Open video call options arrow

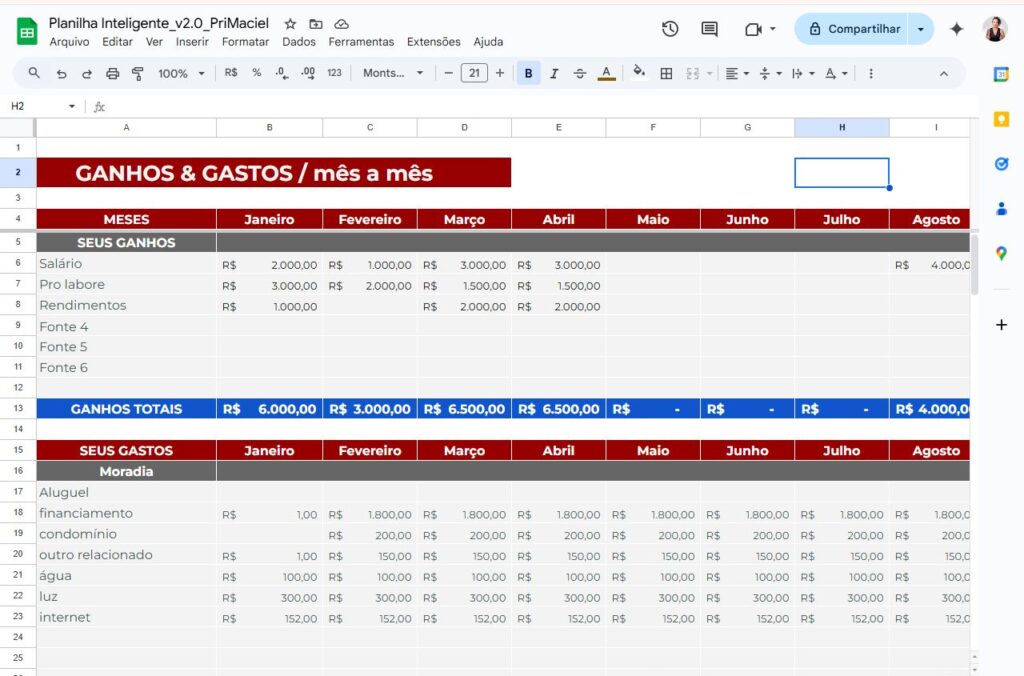[773, 29]
